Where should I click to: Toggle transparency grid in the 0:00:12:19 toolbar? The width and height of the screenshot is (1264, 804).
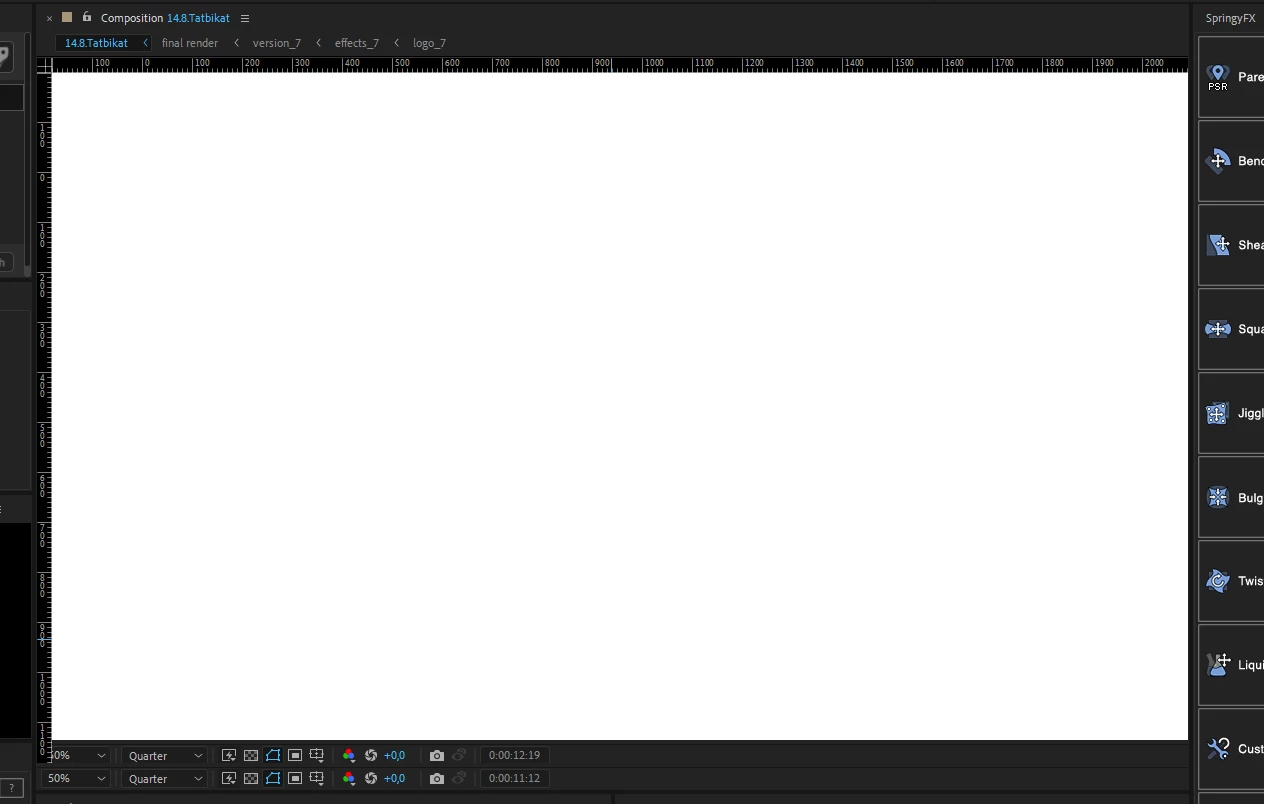[x=251, y=755]
